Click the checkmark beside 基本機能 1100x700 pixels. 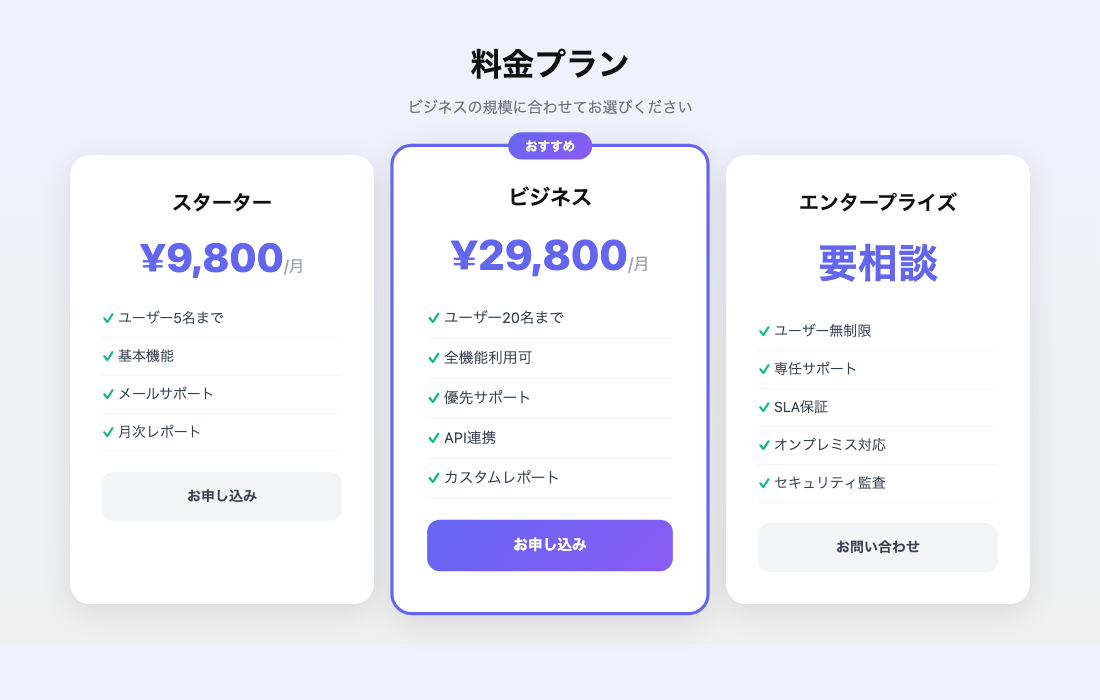click(107, 356)
